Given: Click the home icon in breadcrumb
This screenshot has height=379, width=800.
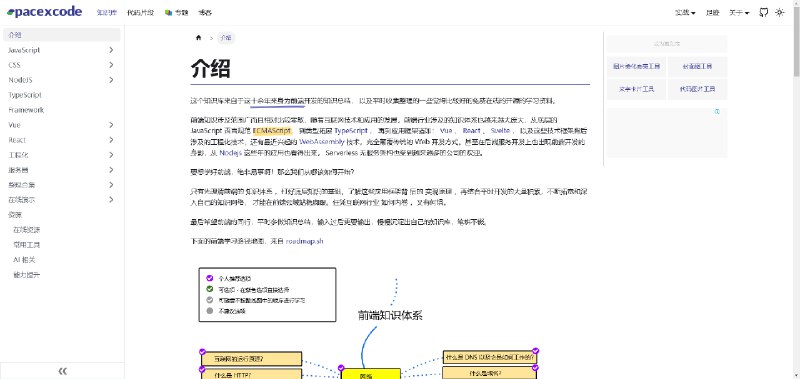Looking at the screenshot, I should coord(198,38).
